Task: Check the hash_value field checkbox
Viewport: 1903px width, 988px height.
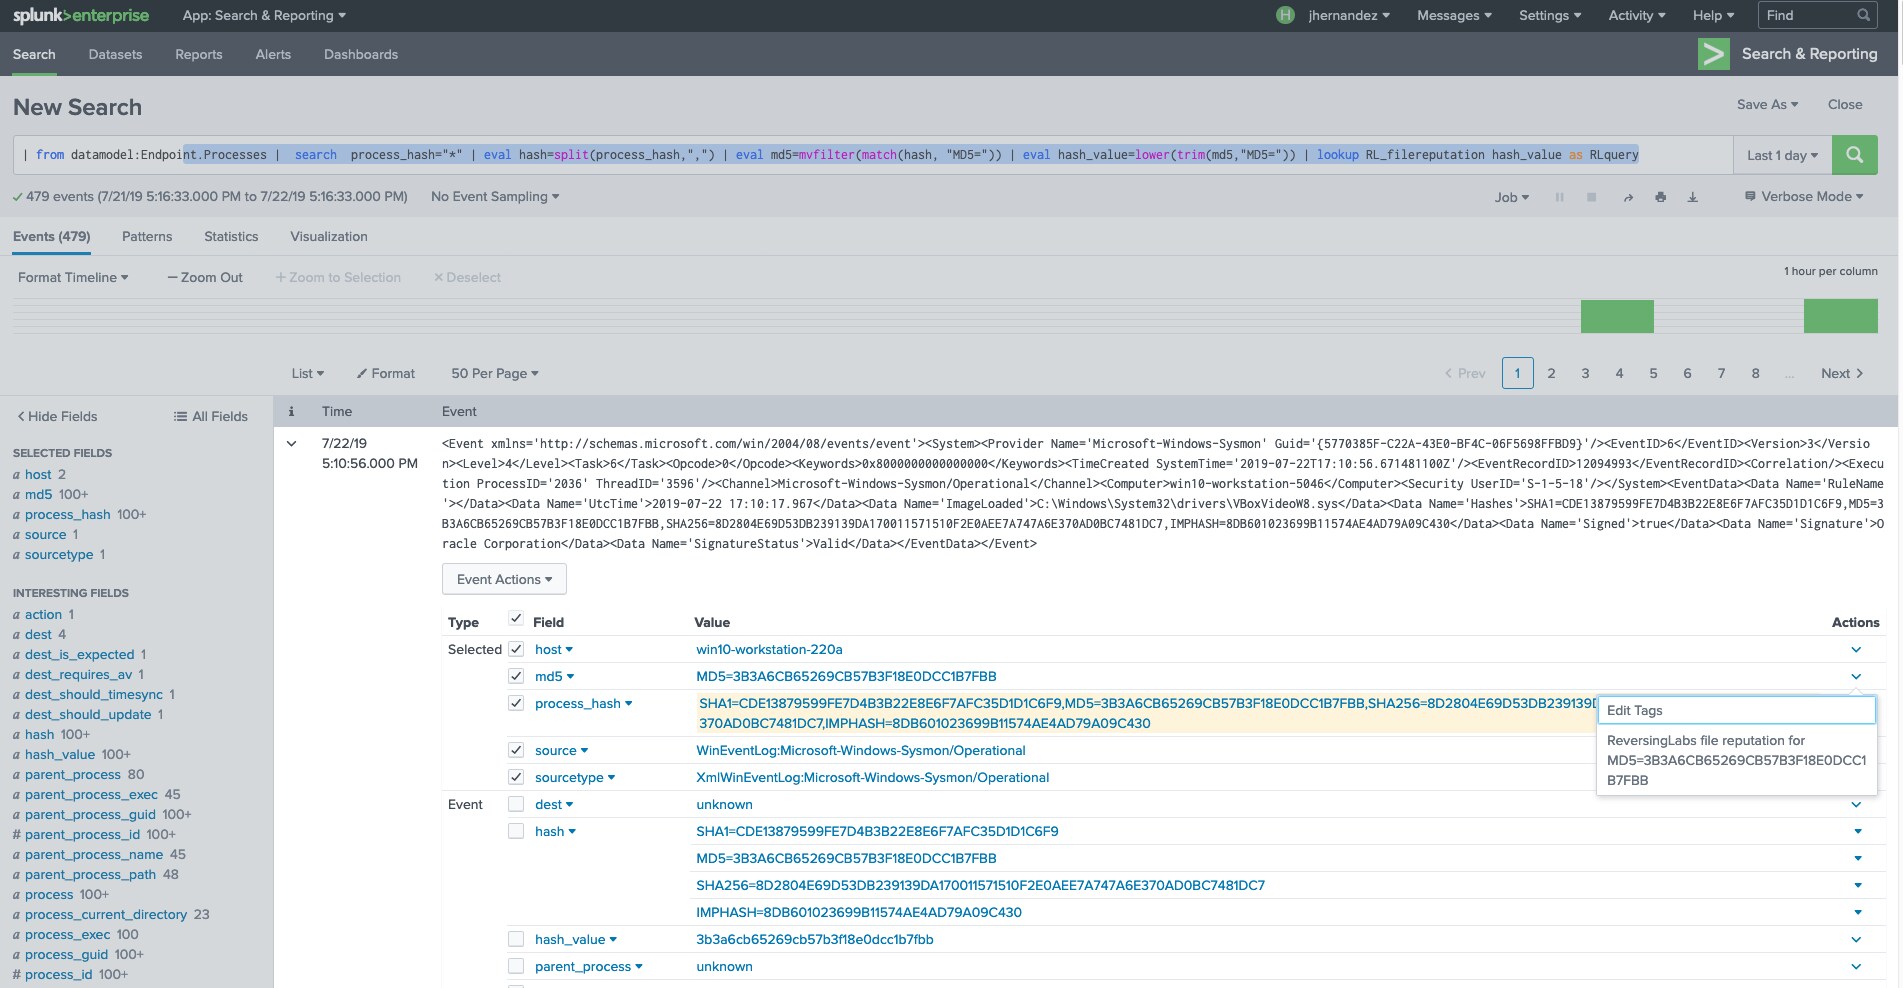Action: click(x=516, y=939)
